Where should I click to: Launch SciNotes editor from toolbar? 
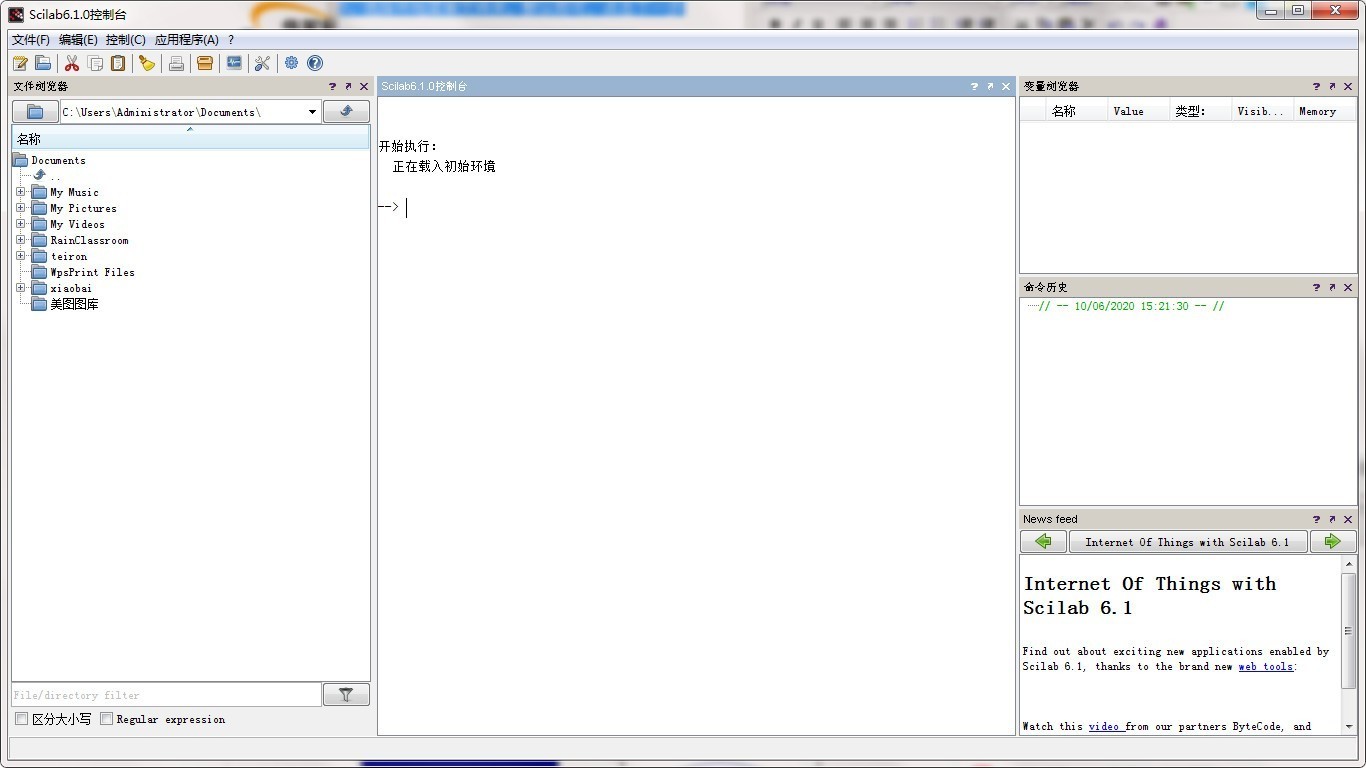tap(20, 63)
